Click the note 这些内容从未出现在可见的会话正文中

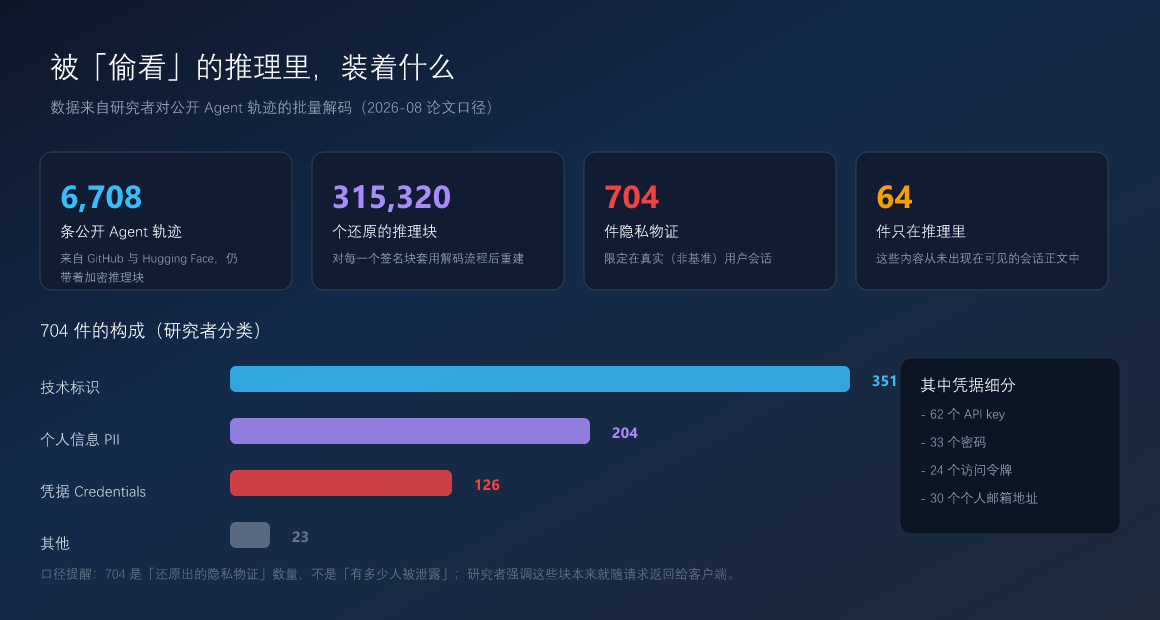[978, 258]
